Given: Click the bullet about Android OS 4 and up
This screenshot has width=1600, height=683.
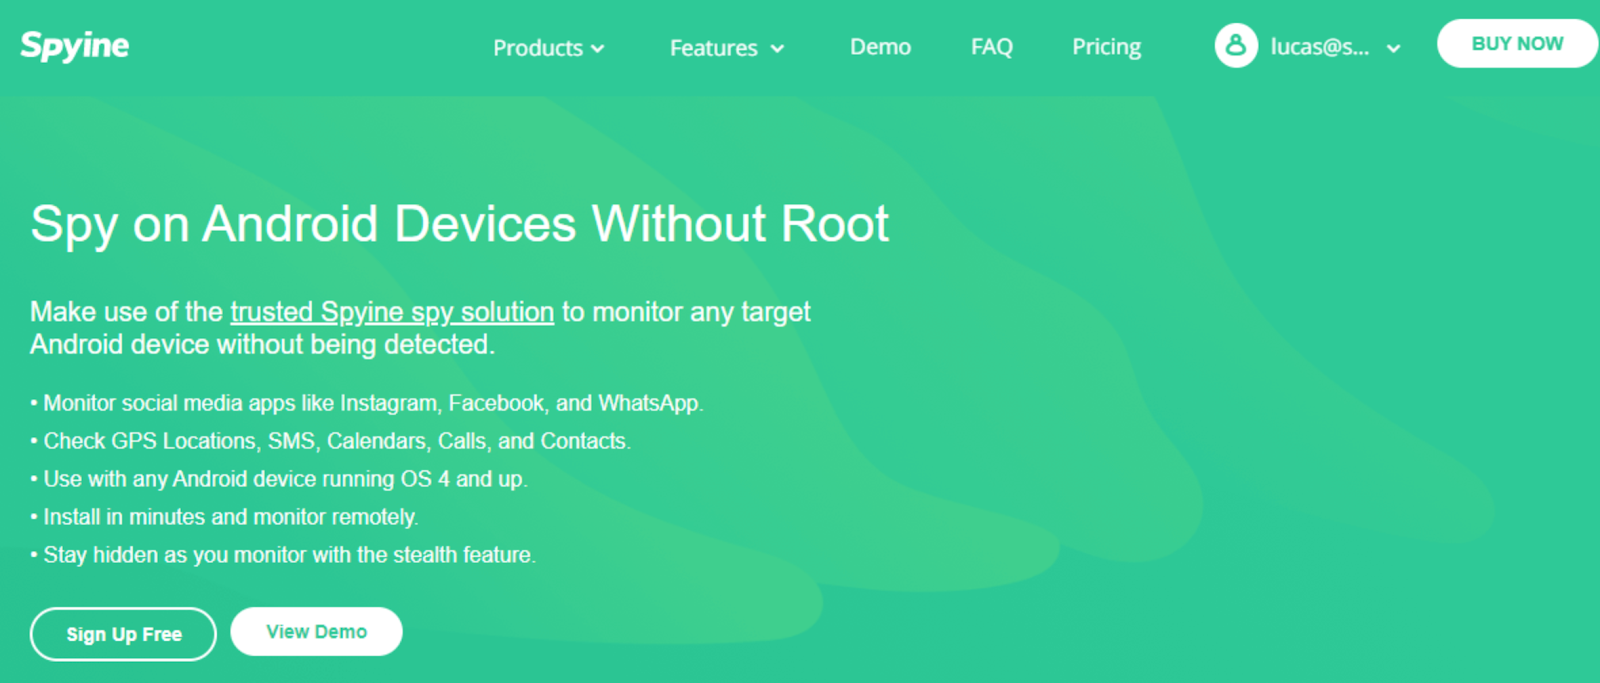Looking at the screenshot, I should click(x=279, y=479).
